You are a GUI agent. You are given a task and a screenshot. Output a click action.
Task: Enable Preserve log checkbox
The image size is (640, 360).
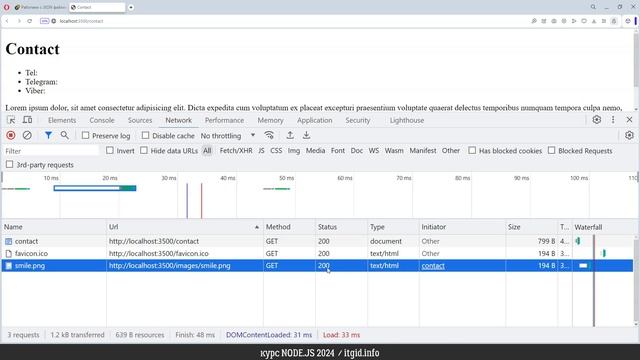click(x=85, y=135)
